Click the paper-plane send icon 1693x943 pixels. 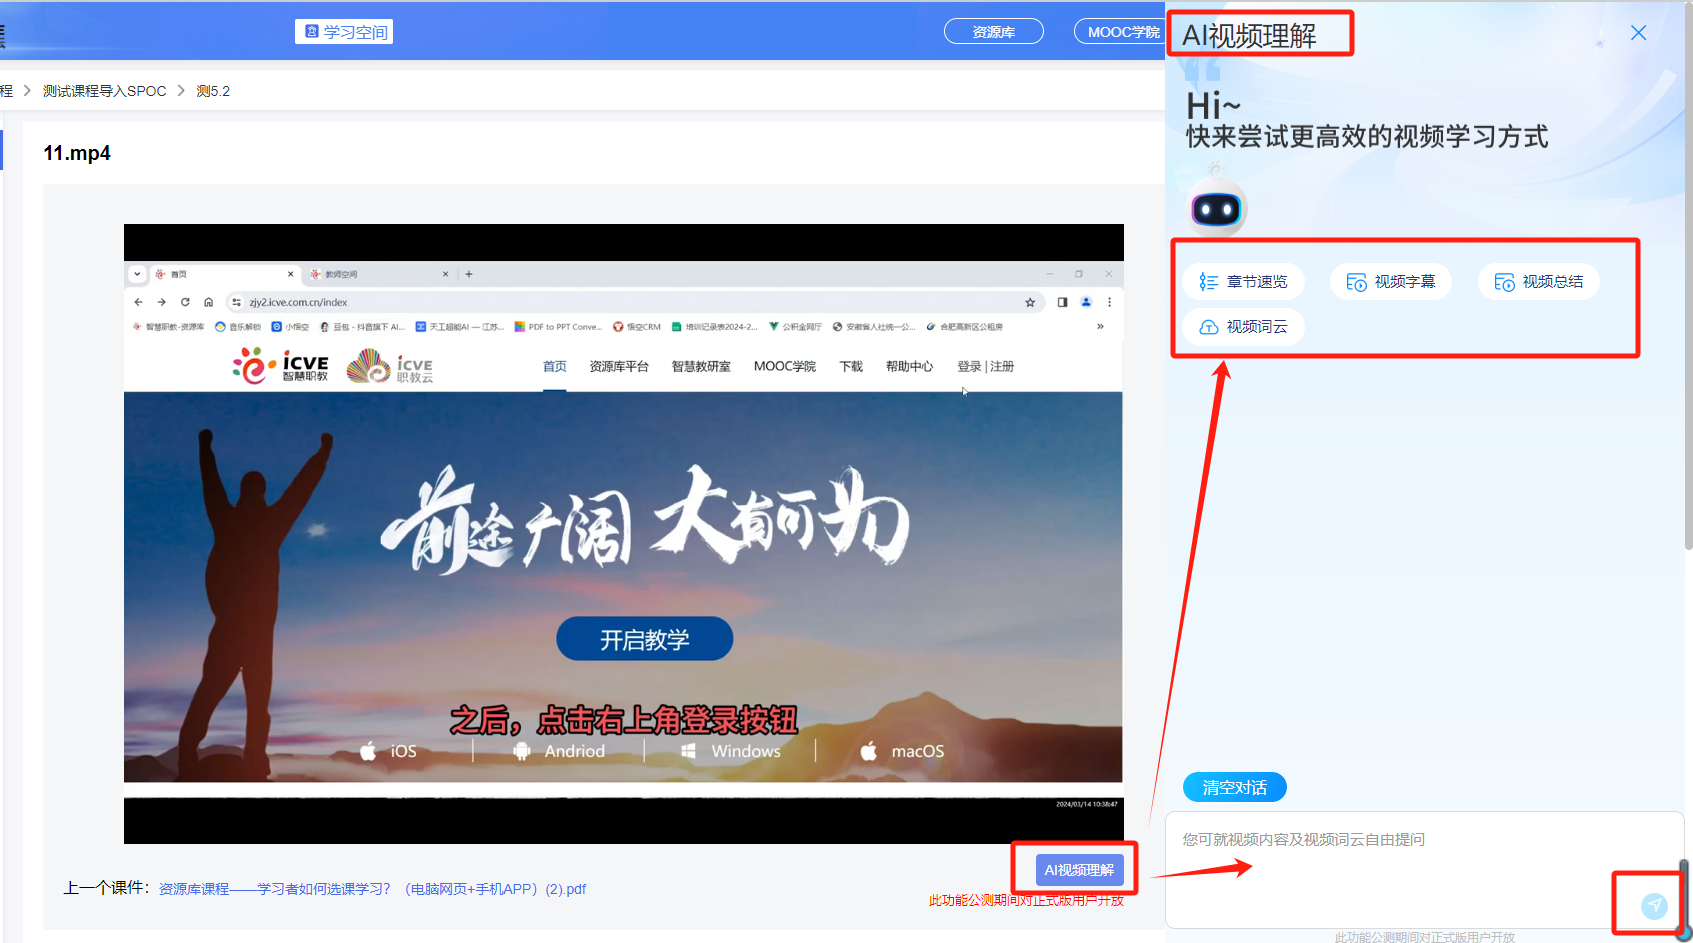(1655, 905)
